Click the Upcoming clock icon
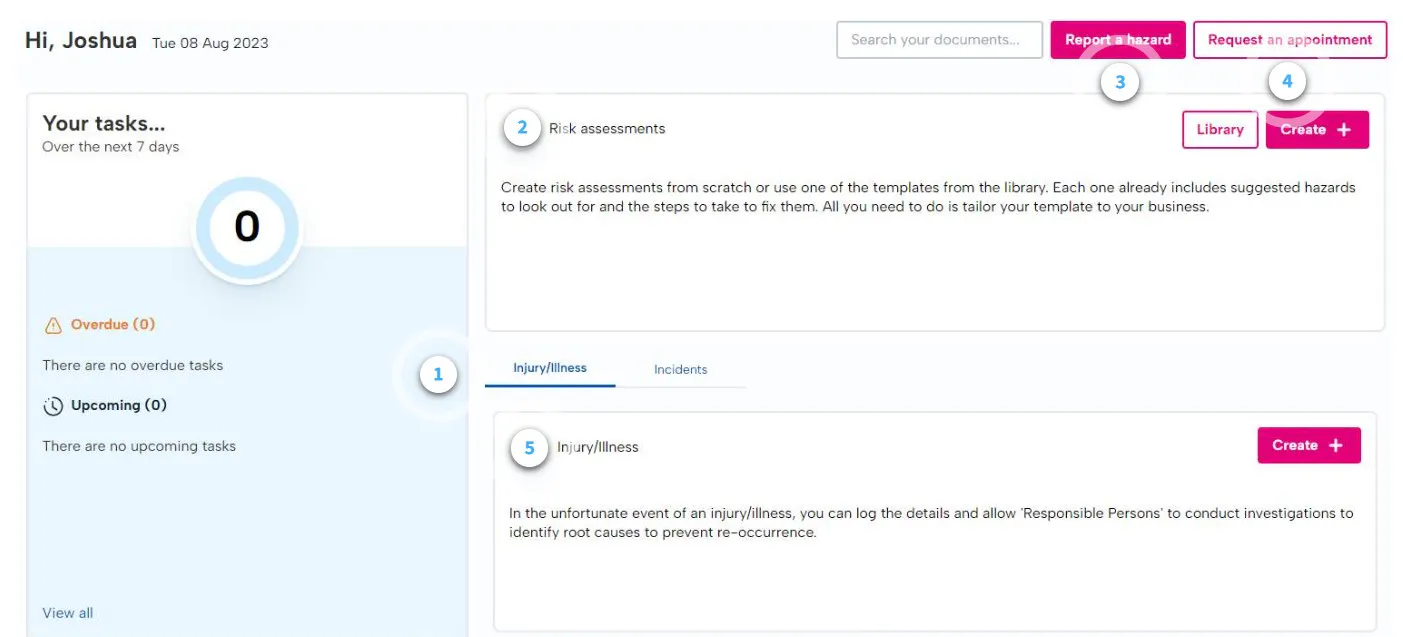Image resolution: width=1403 pixels, height=637 pixels. pyautogui.click(x=53, y=406)
